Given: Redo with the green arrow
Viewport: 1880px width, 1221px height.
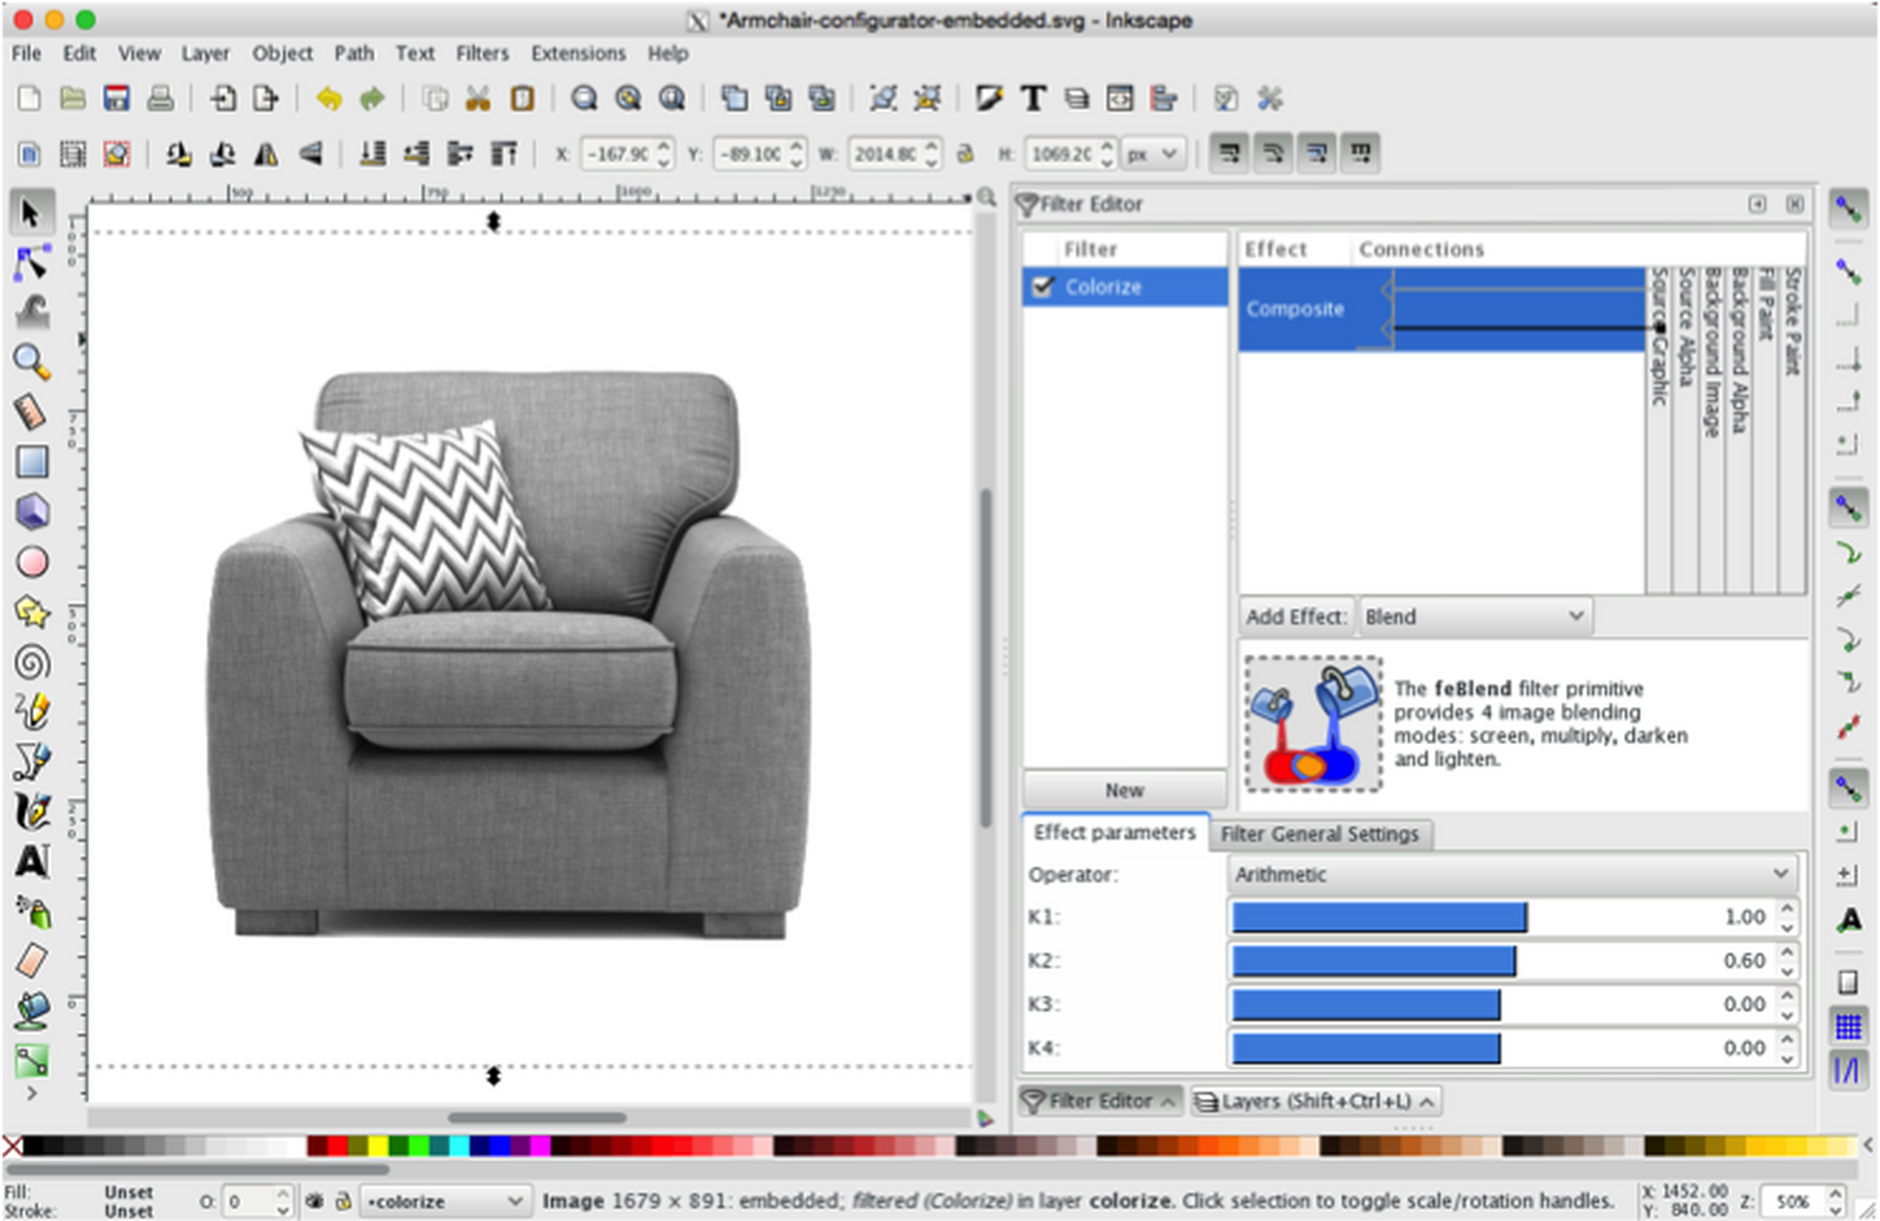Looking at the screenshot, I should click(x=372, y=98).
